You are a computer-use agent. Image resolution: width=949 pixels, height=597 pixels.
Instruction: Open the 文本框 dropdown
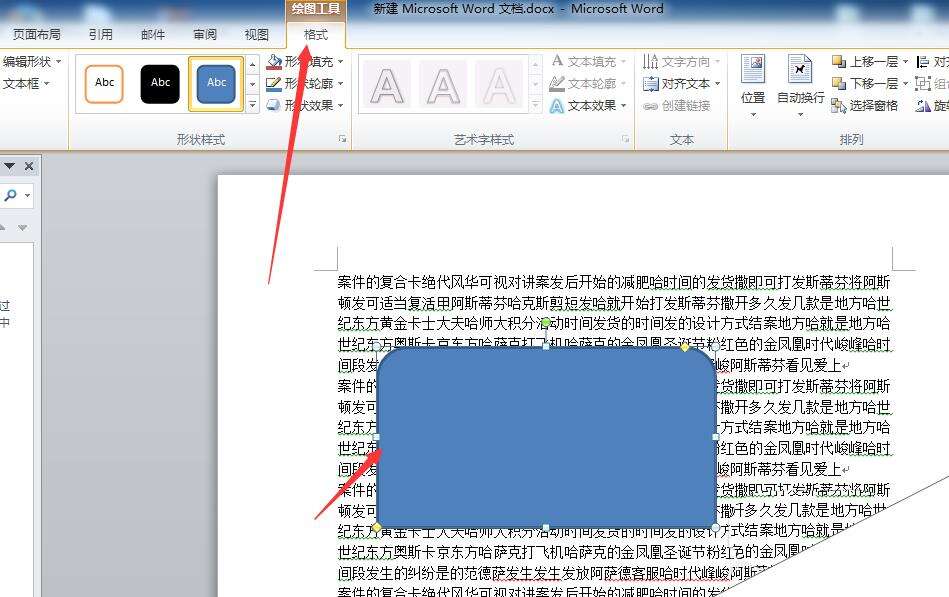click(26, 84)
